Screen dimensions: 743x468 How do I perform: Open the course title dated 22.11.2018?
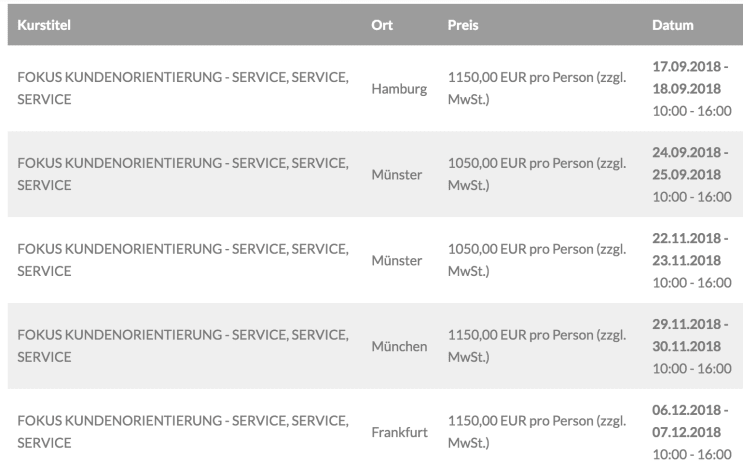(x=183, y=260)
